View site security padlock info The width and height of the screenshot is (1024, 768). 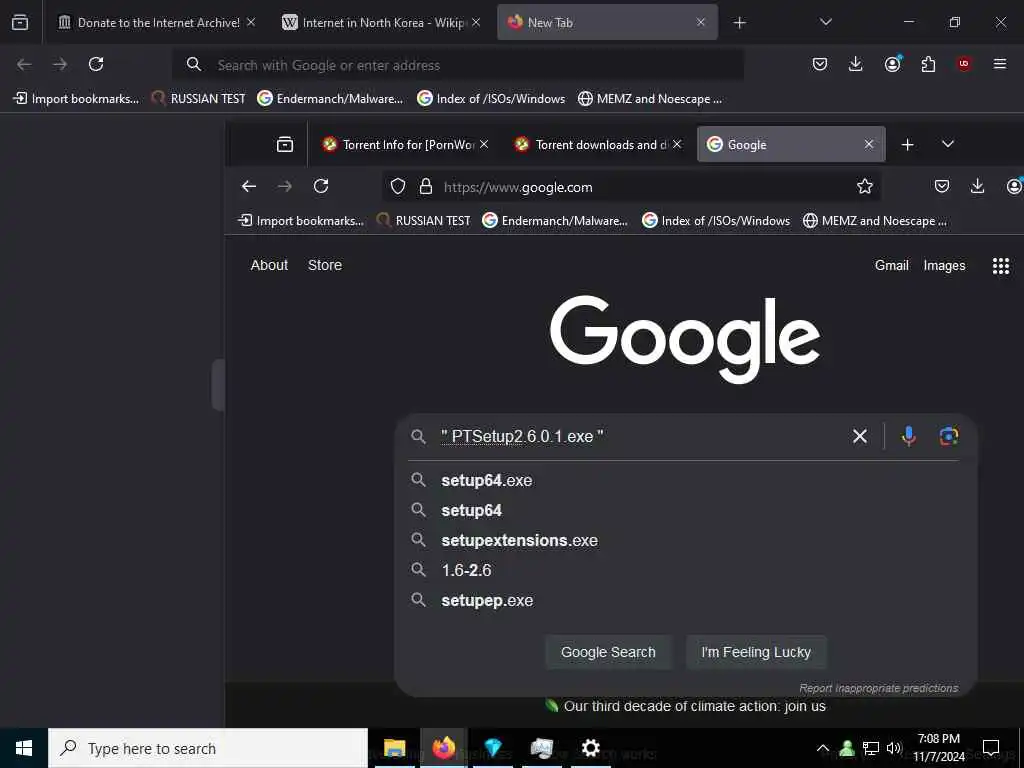[426, 187]
